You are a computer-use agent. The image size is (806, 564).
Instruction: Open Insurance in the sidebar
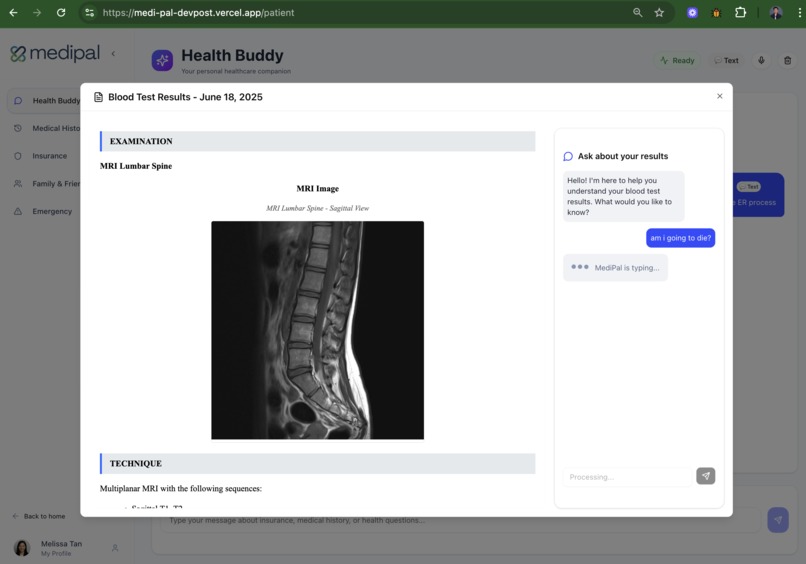[x=45, y=156]
